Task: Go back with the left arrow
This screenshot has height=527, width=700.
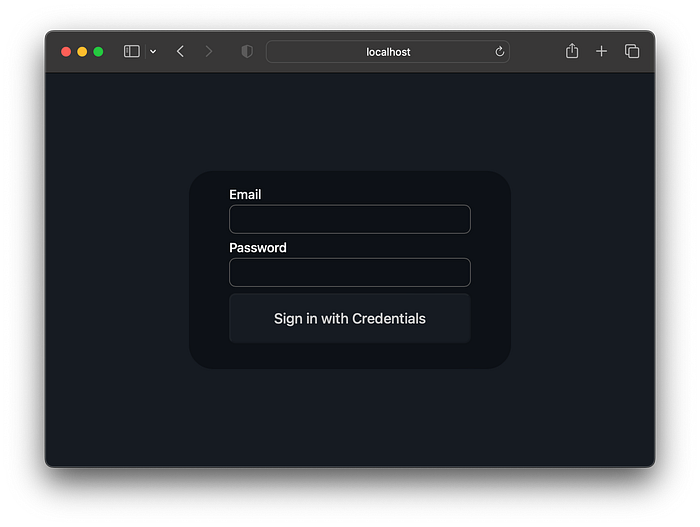Action: click(180, 51)
